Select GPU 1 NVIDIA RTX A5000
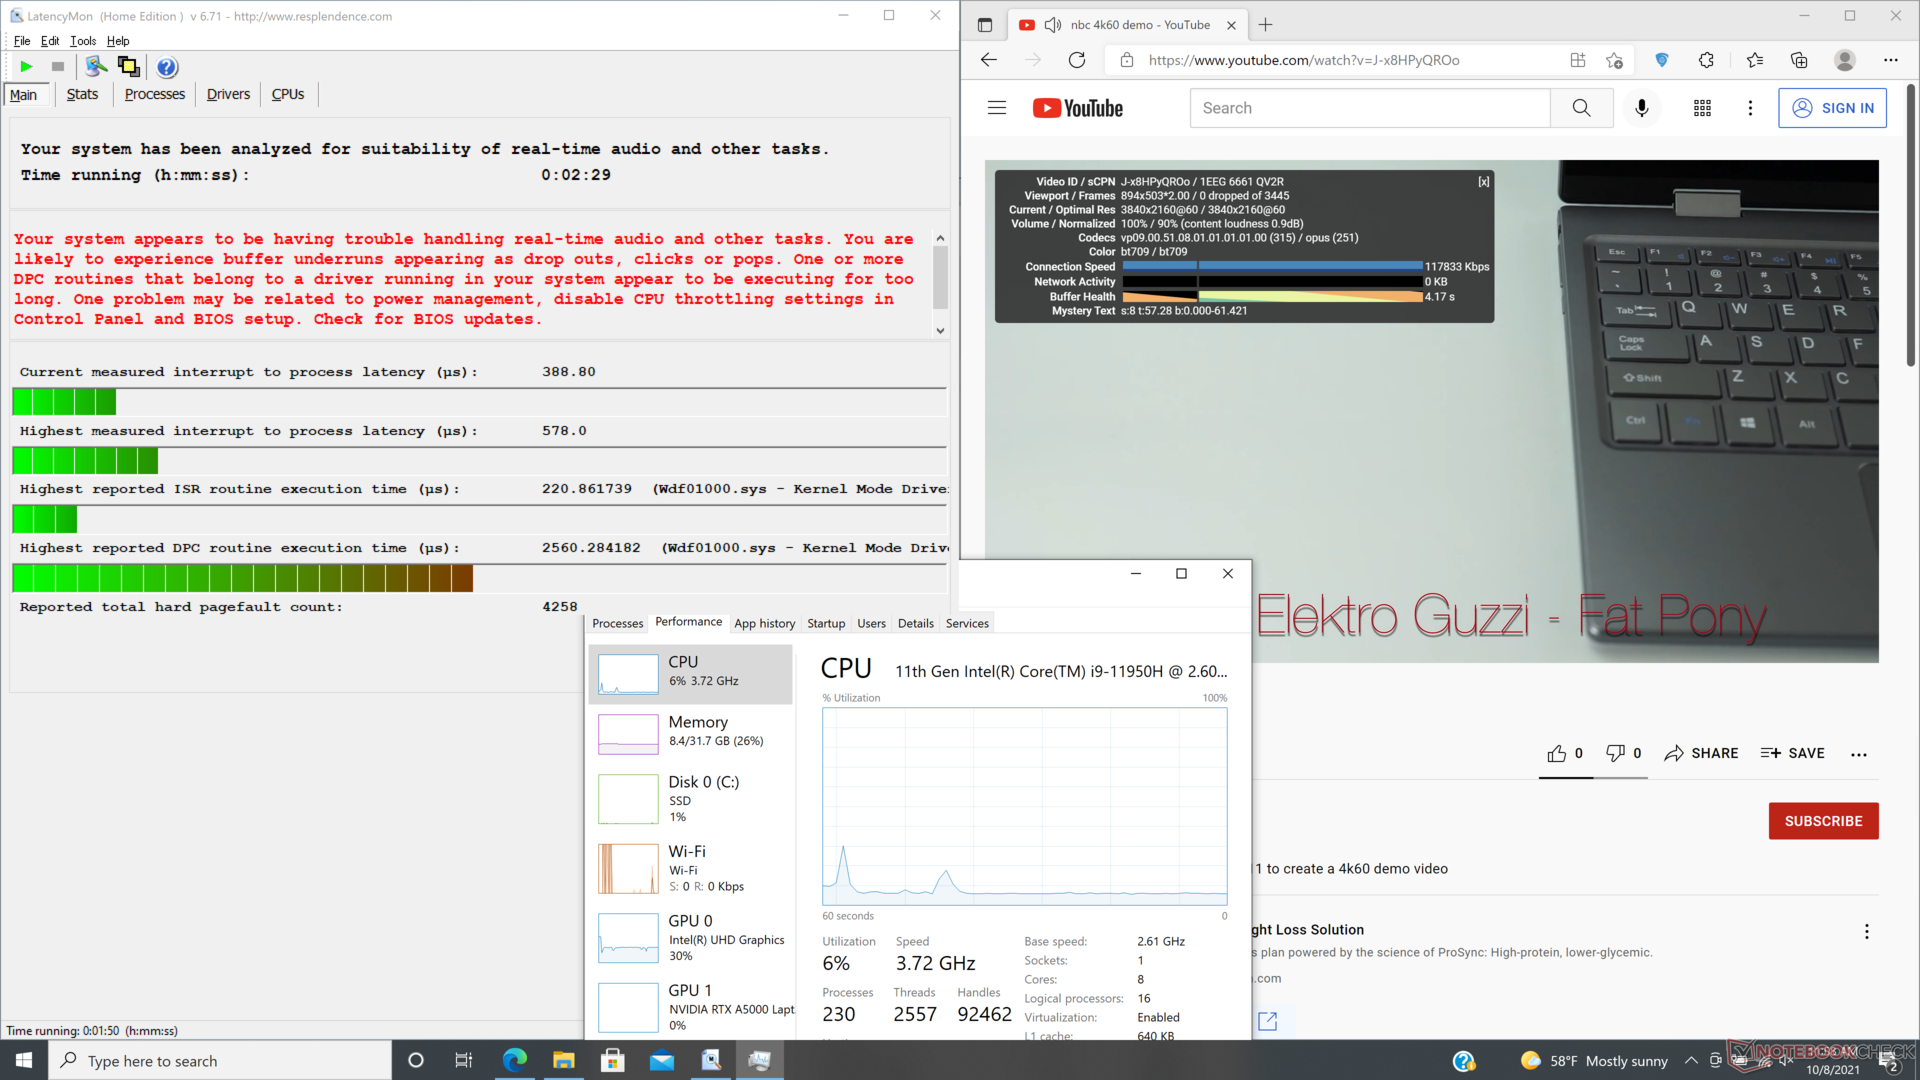Image resolution: width=1920 pixels, height=1080 pixels. pos(690,1006)
